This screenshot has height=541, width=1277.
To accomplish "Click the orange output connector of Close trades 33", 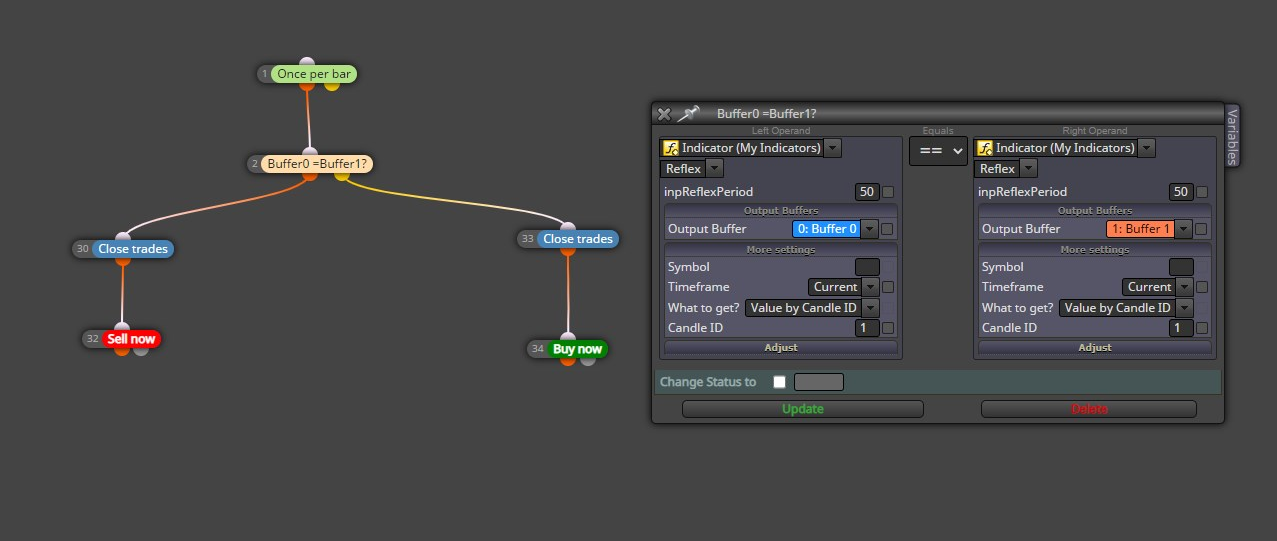I will coord(568,250).
